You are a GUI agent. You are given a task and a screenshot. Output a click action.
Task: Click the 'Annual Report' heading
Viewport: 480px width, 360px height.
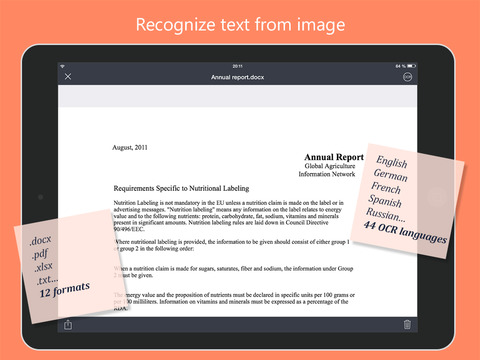[334, 157]
